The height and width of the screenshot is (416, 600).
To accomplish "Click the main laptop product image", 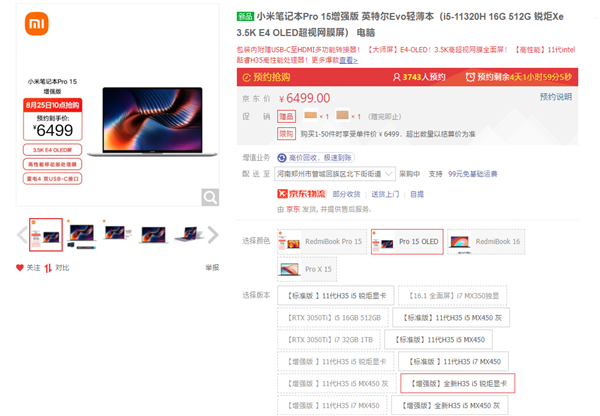I will (x=152, y=122).
